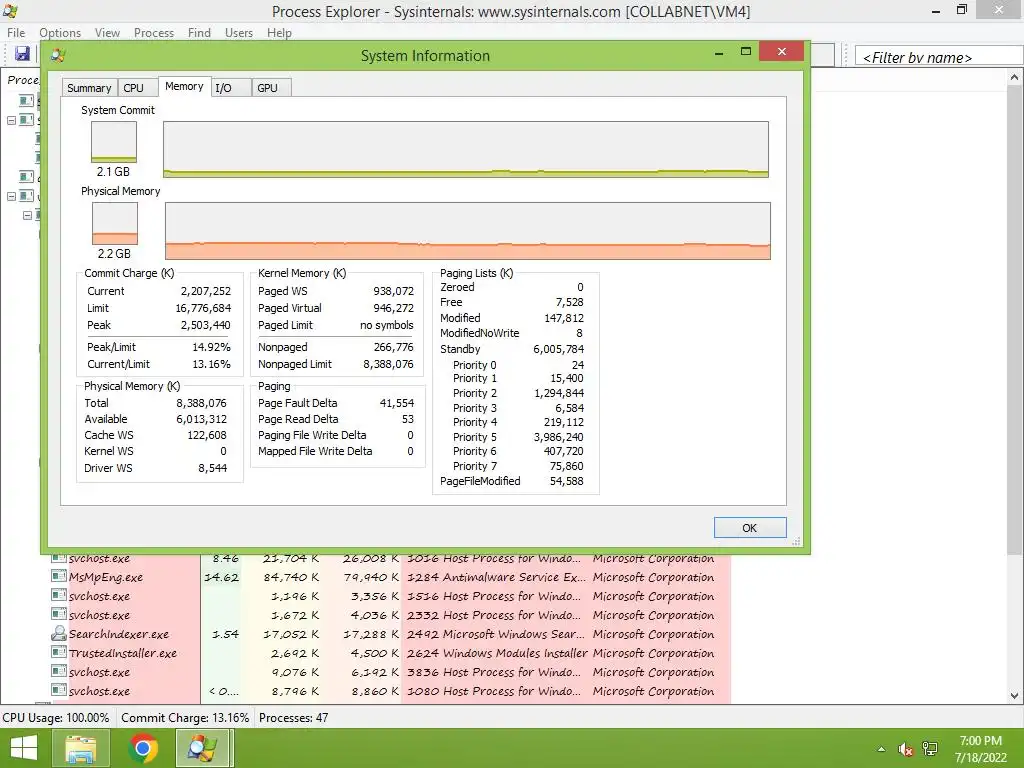Maximize the System Information window

tap(746, 52)
